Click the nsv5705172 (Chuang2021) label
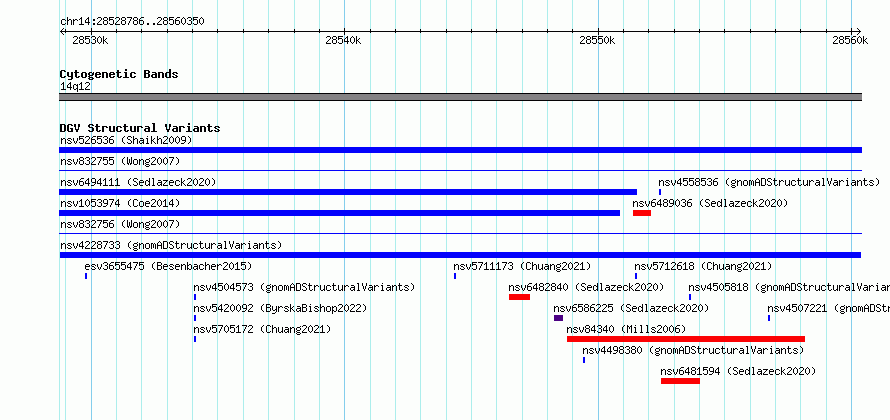Screen dimensions: 890x420 pos(262,329)
